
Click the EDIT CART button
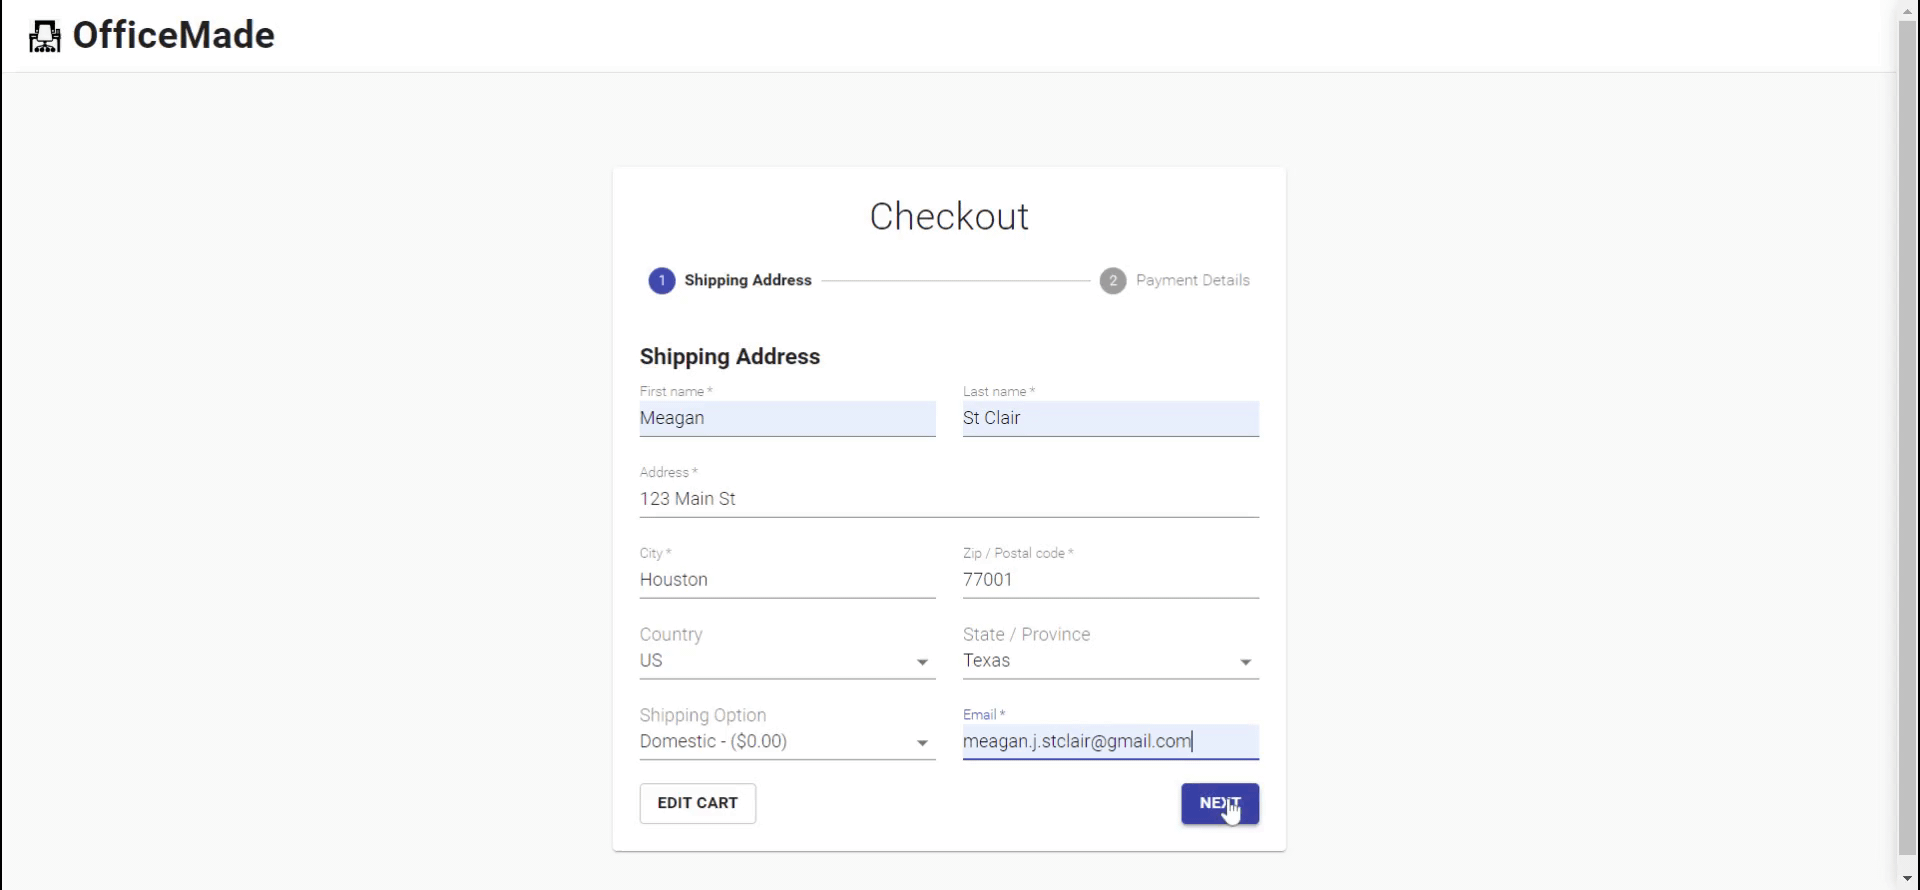pos(697,803)
